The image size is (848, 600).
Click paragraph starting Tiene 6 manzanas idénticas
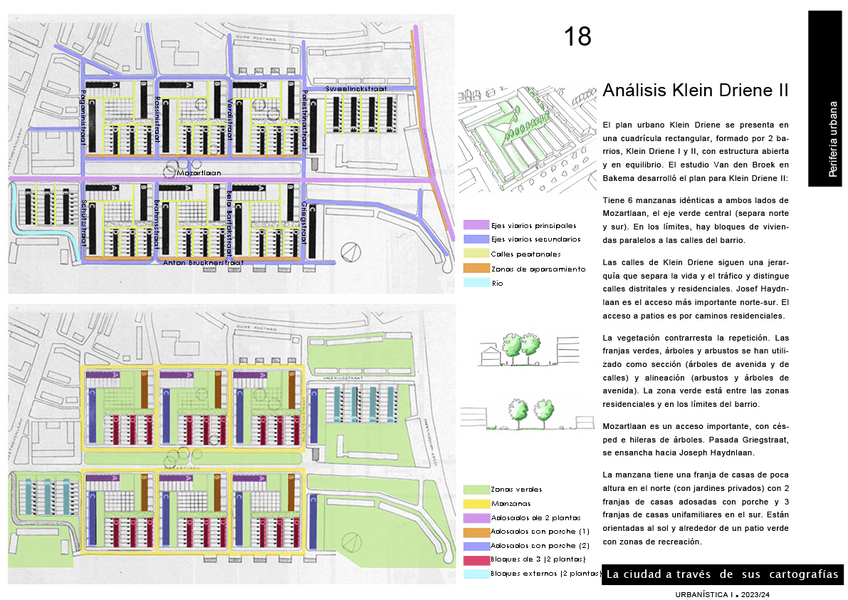(x=695, y=220)
